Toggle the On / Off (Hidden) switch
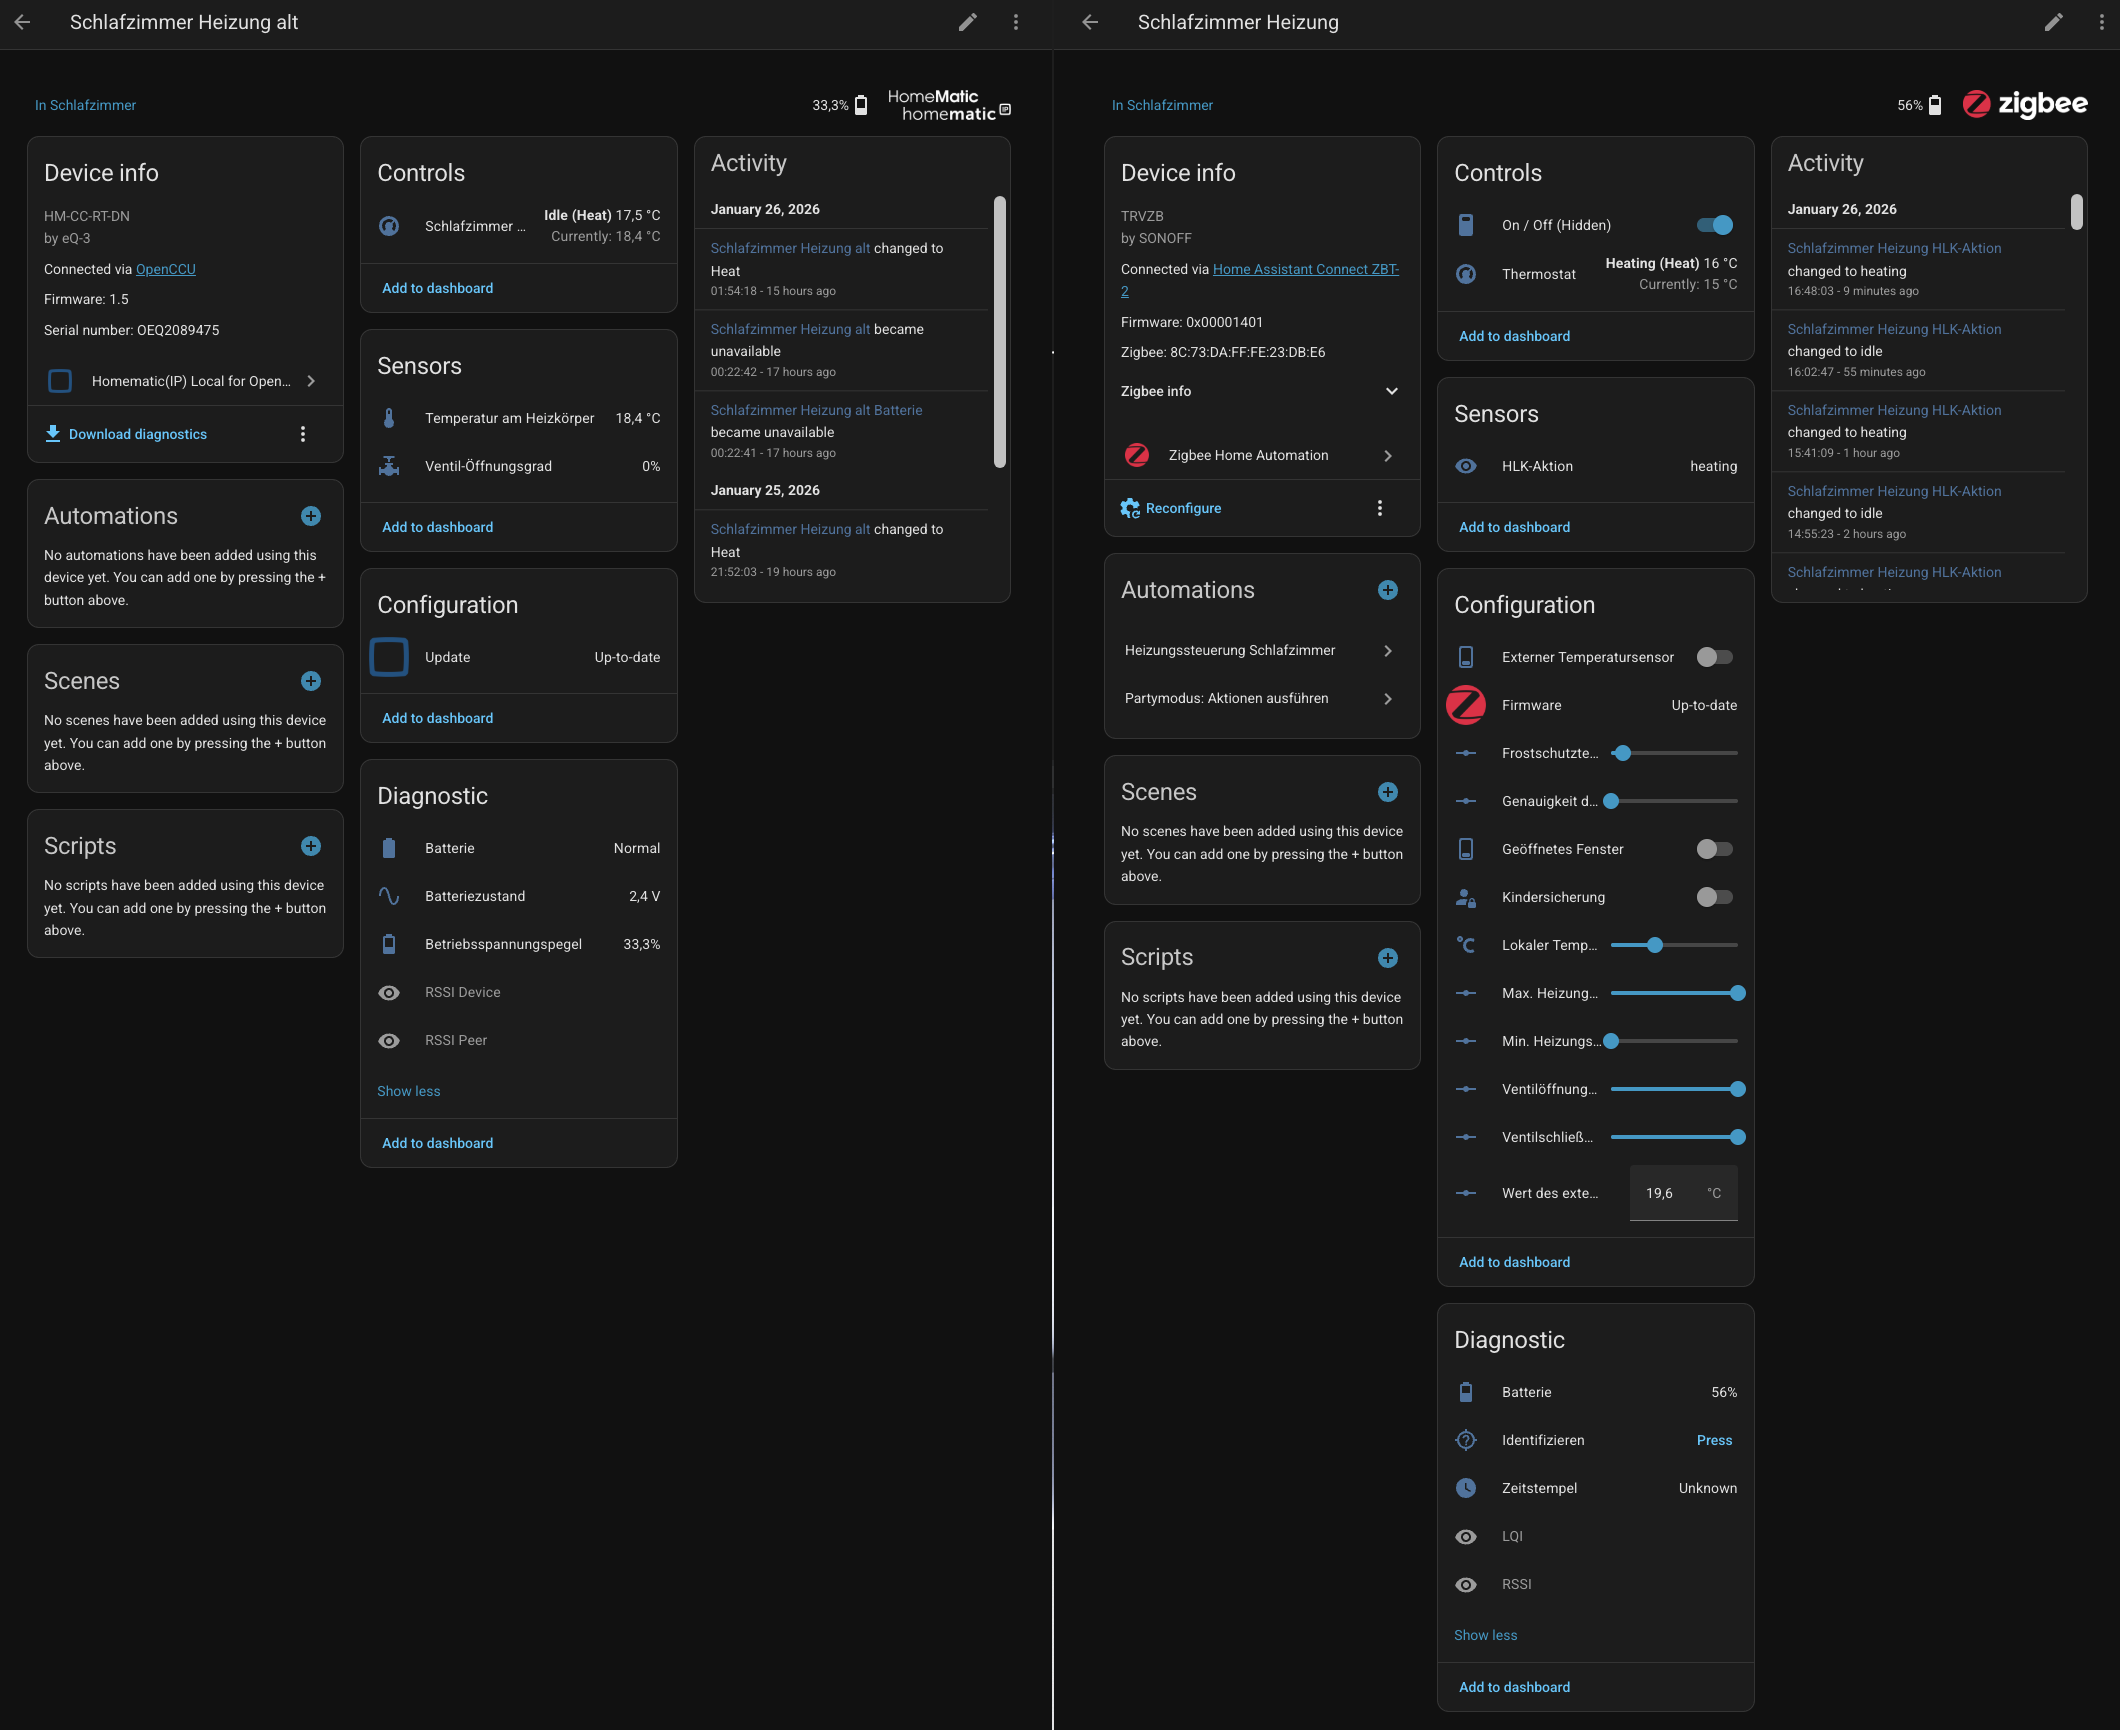The width and height of the screenshot is (2120, 1730). pyautogui.click(x=1714, y=225)
